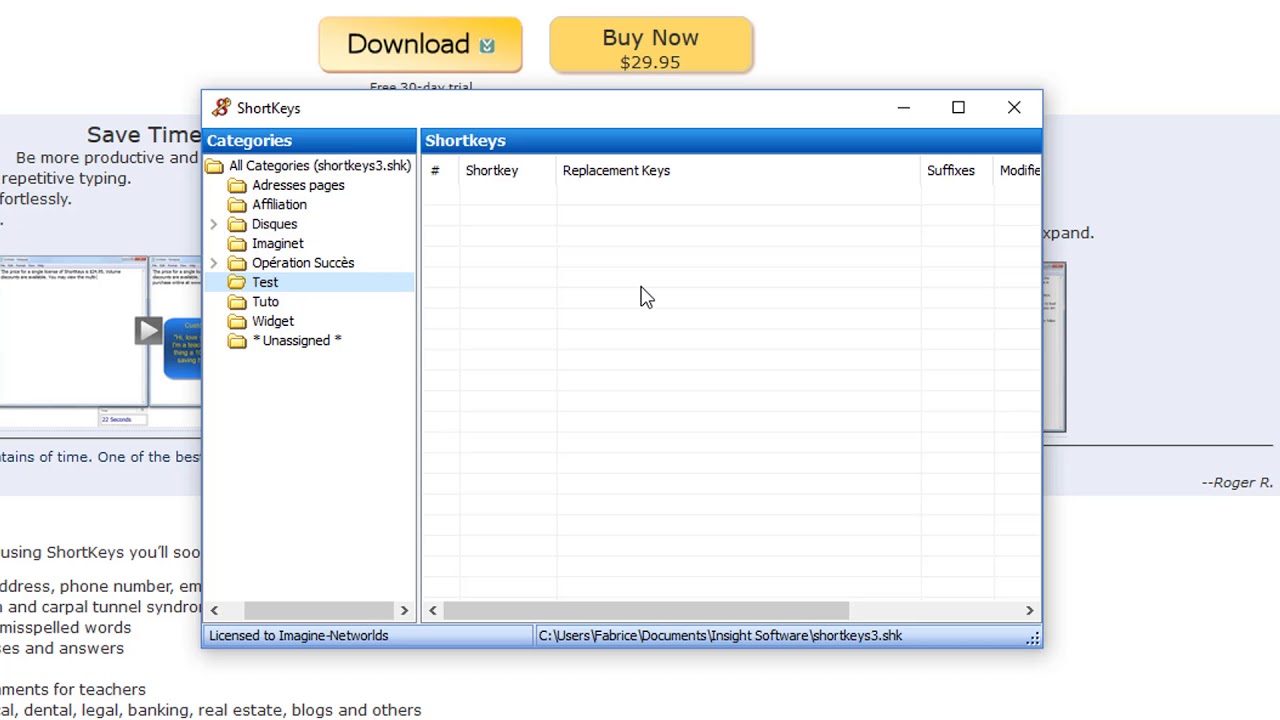Select the Adresses pages category
The image size is (1280, 720).
coord(298,185)
